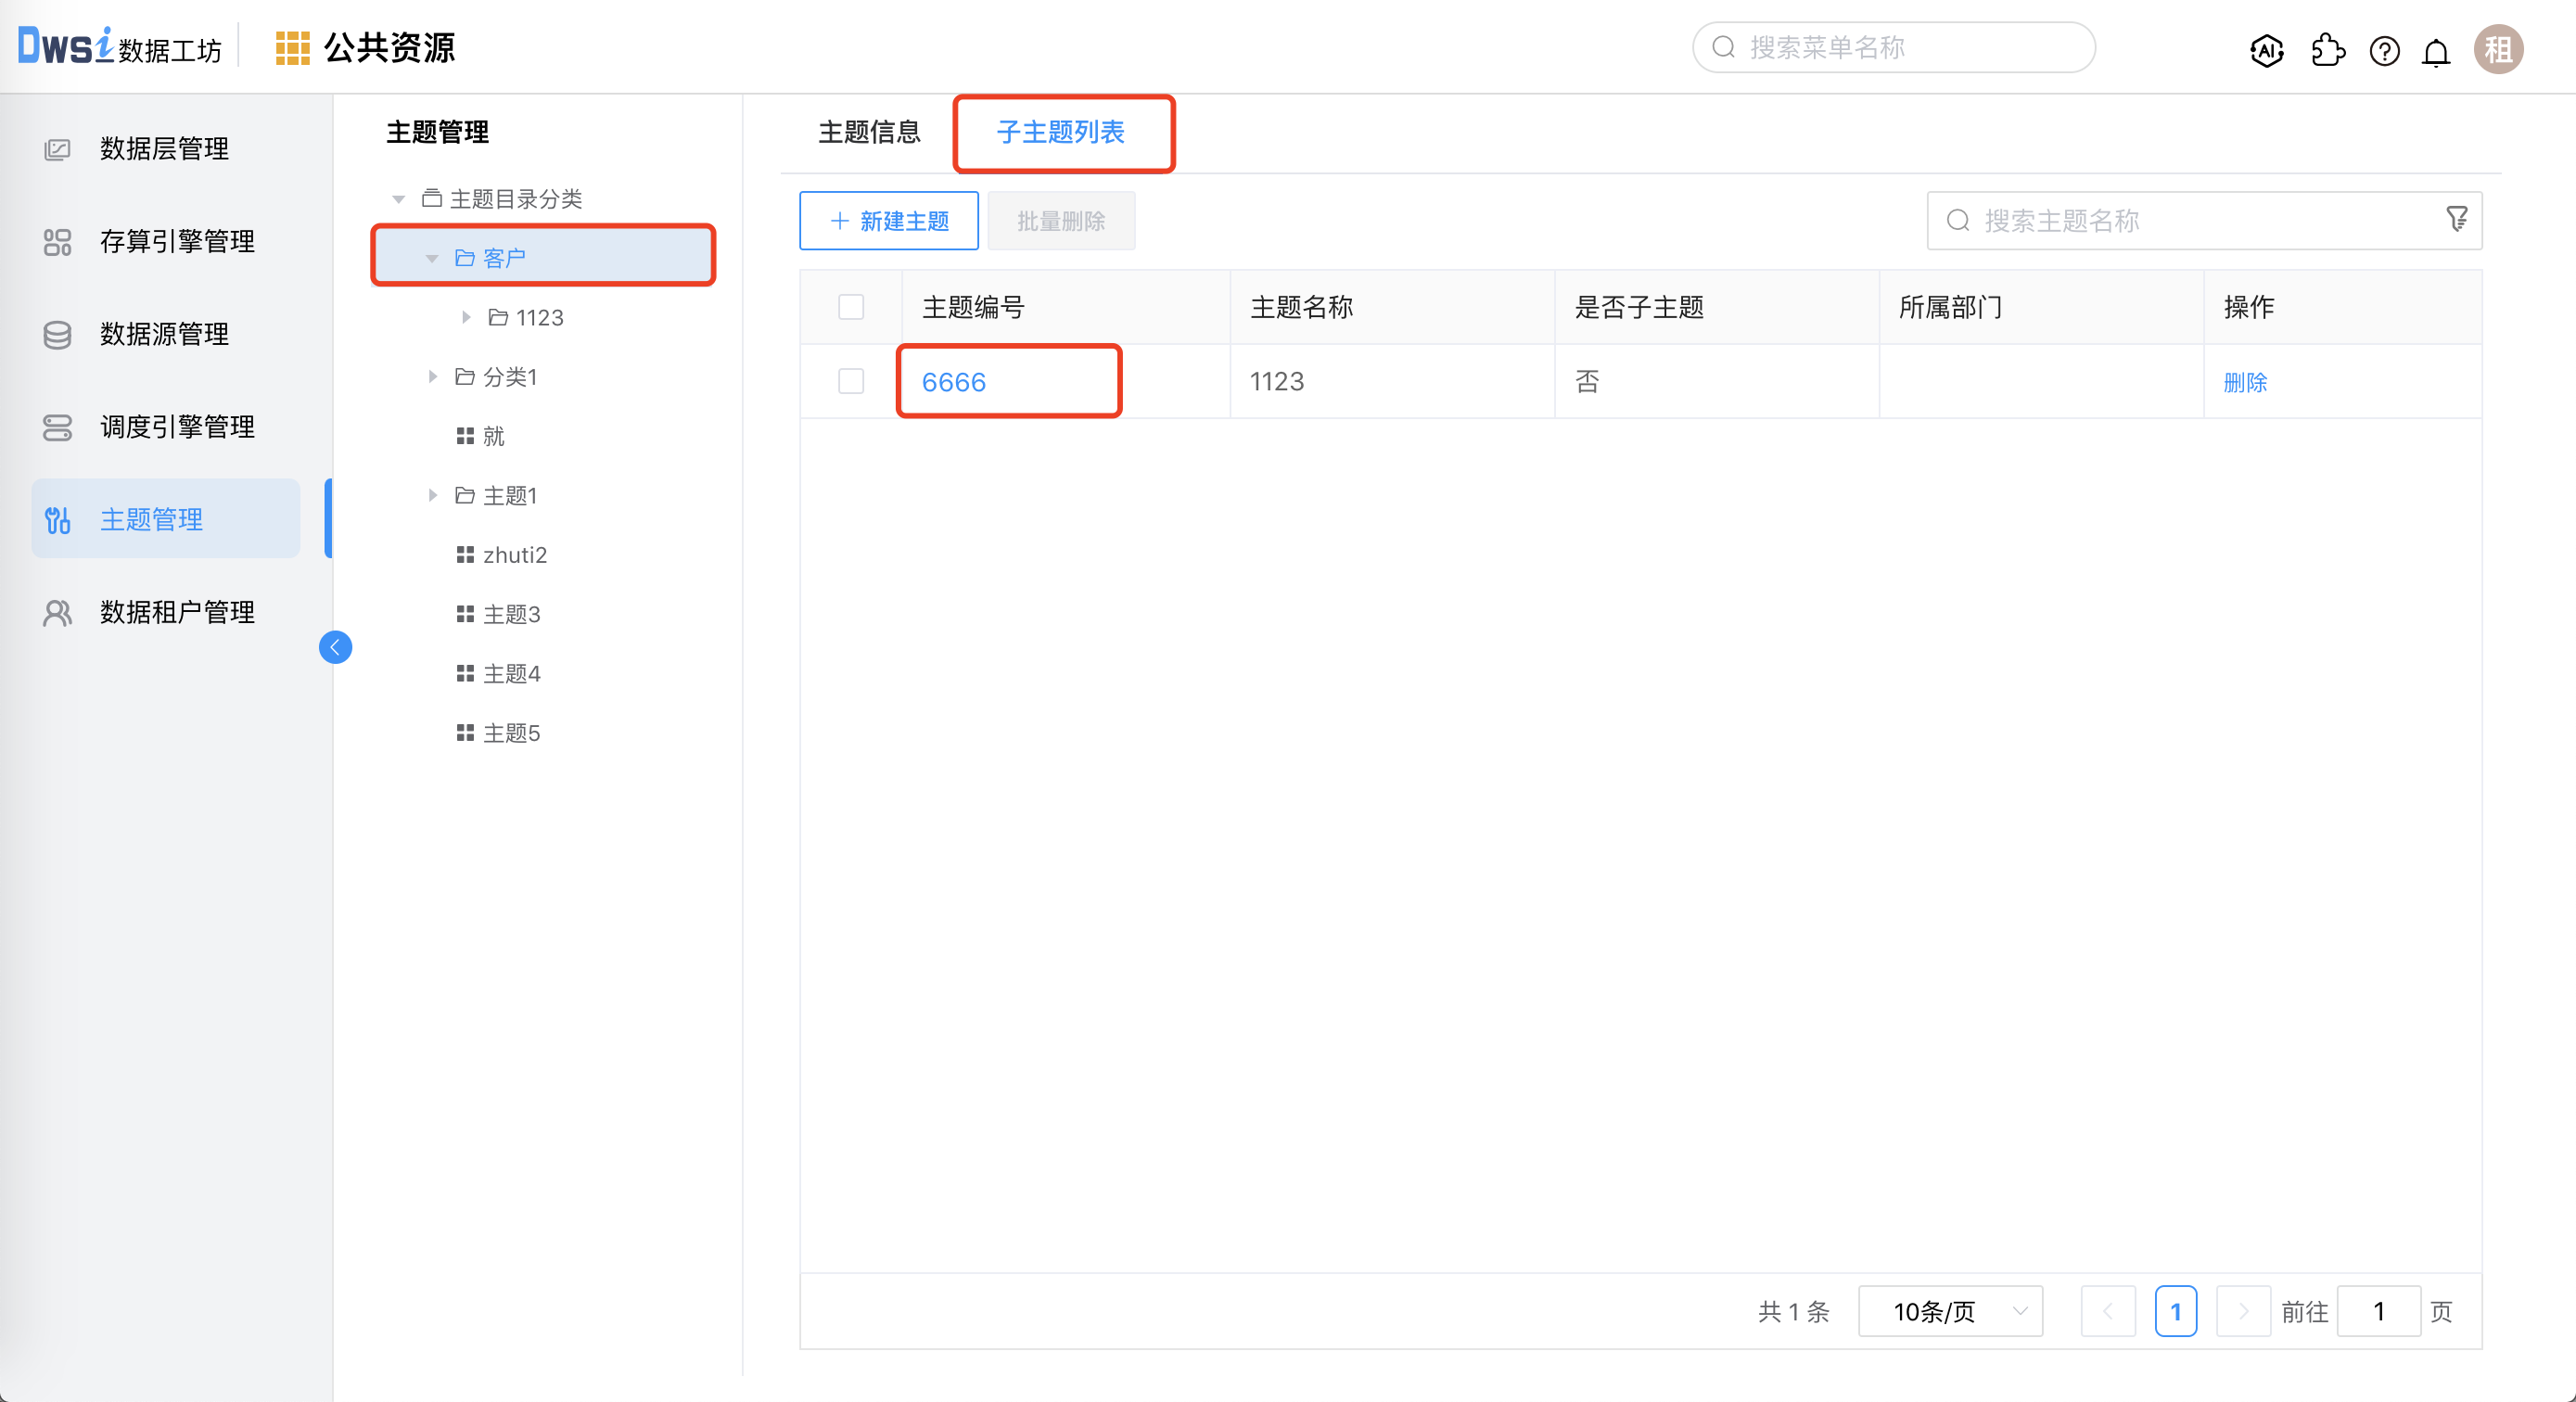Click the 新建主题 button
This screenshot has height=1402, width=2576.
(x=888, y=220)
